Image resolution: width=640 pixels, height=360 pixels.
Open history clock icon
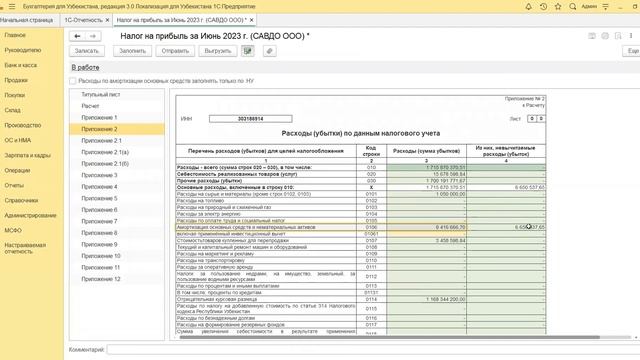click(x=543, y=7)
